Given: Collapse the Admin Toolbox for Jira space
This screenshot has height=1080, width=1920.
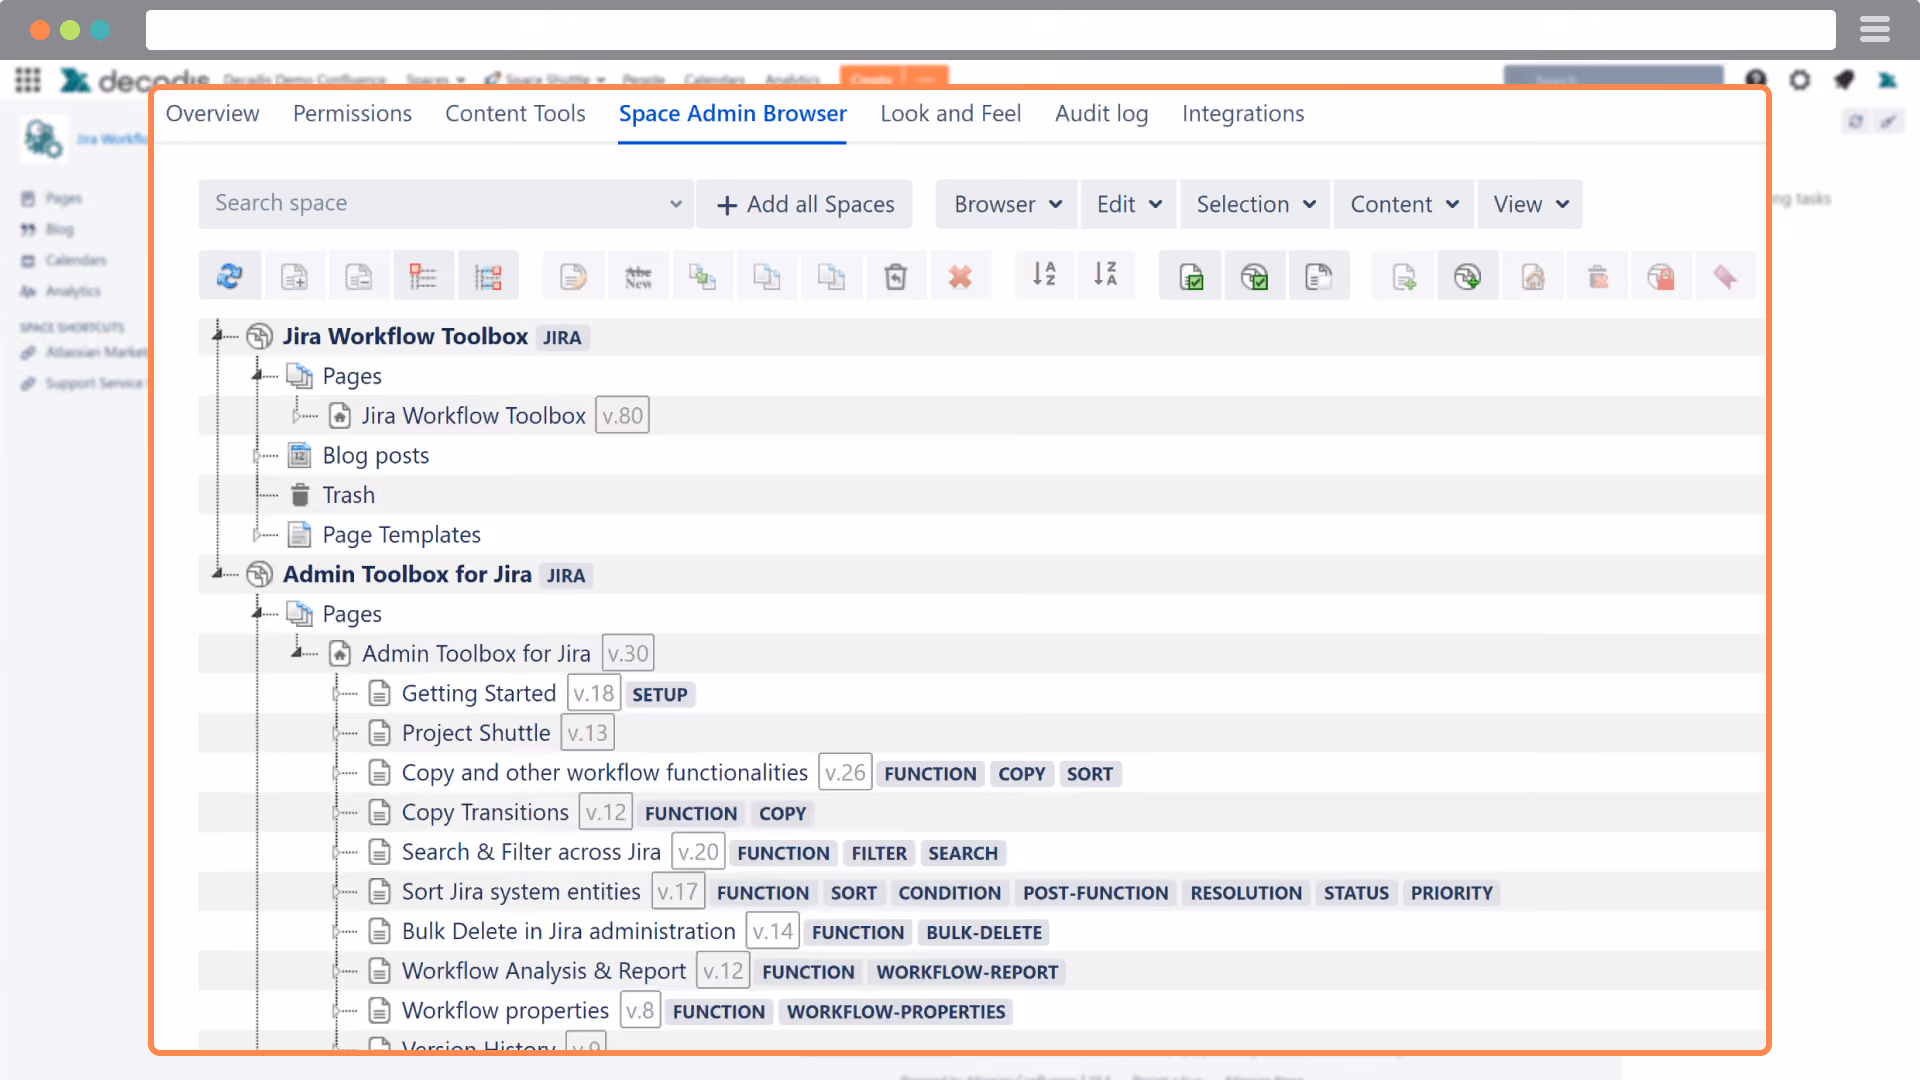Looking at the screenshot, I should click(217, 574).
